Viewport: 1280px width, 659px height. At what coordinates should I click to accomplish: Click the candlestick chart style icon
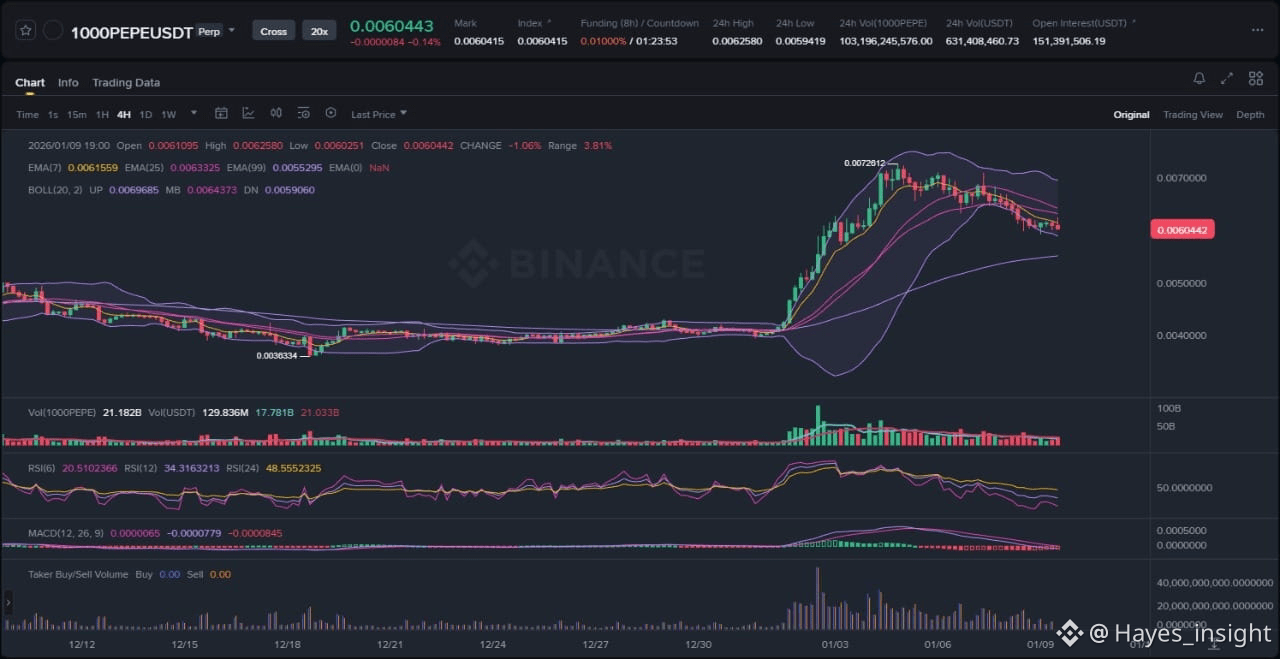click(275, 114)
